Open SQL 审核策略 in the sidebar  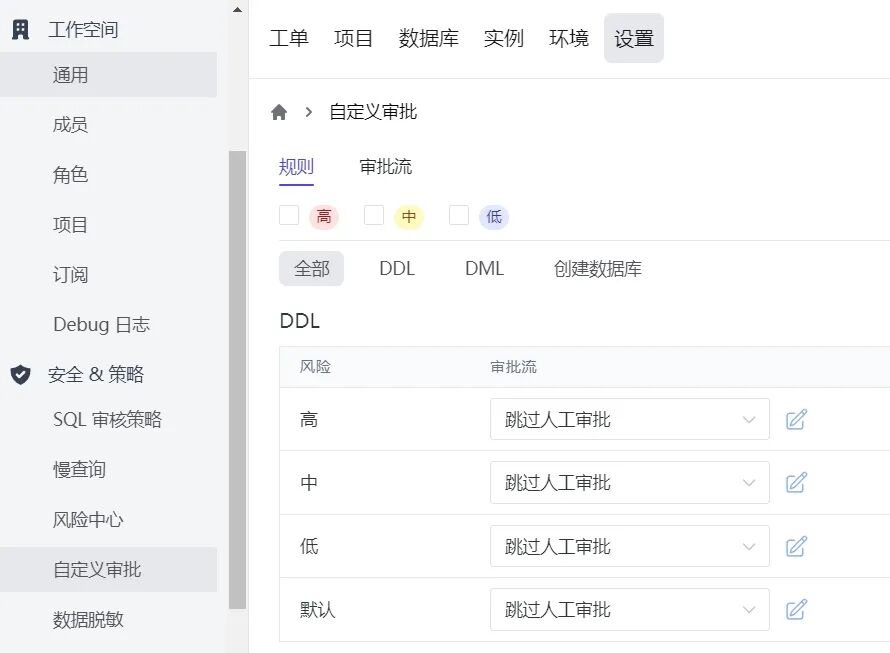coord(108,420)
